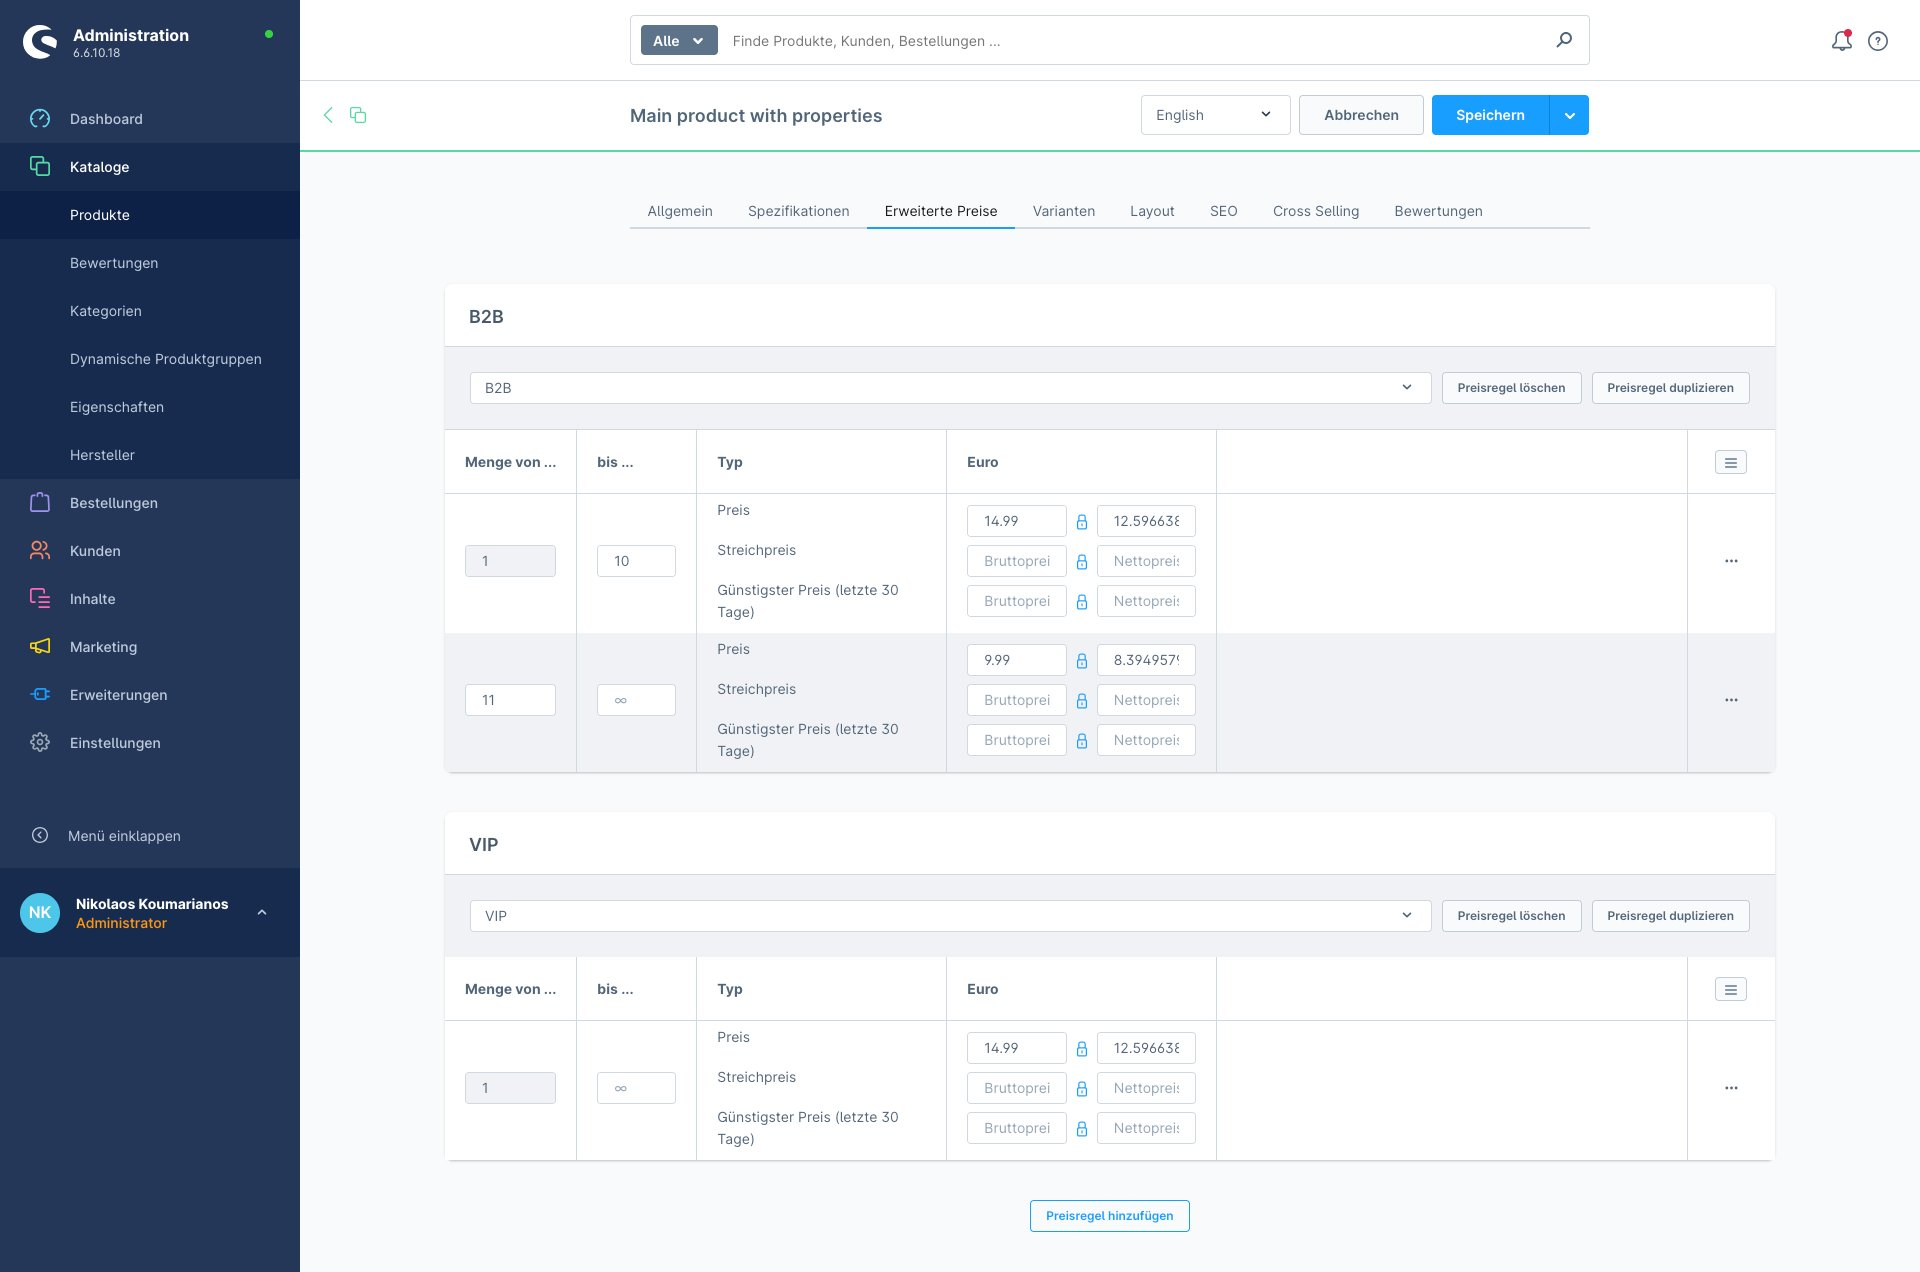Toggle price lock next to 9.99

tap(1082, 661)
